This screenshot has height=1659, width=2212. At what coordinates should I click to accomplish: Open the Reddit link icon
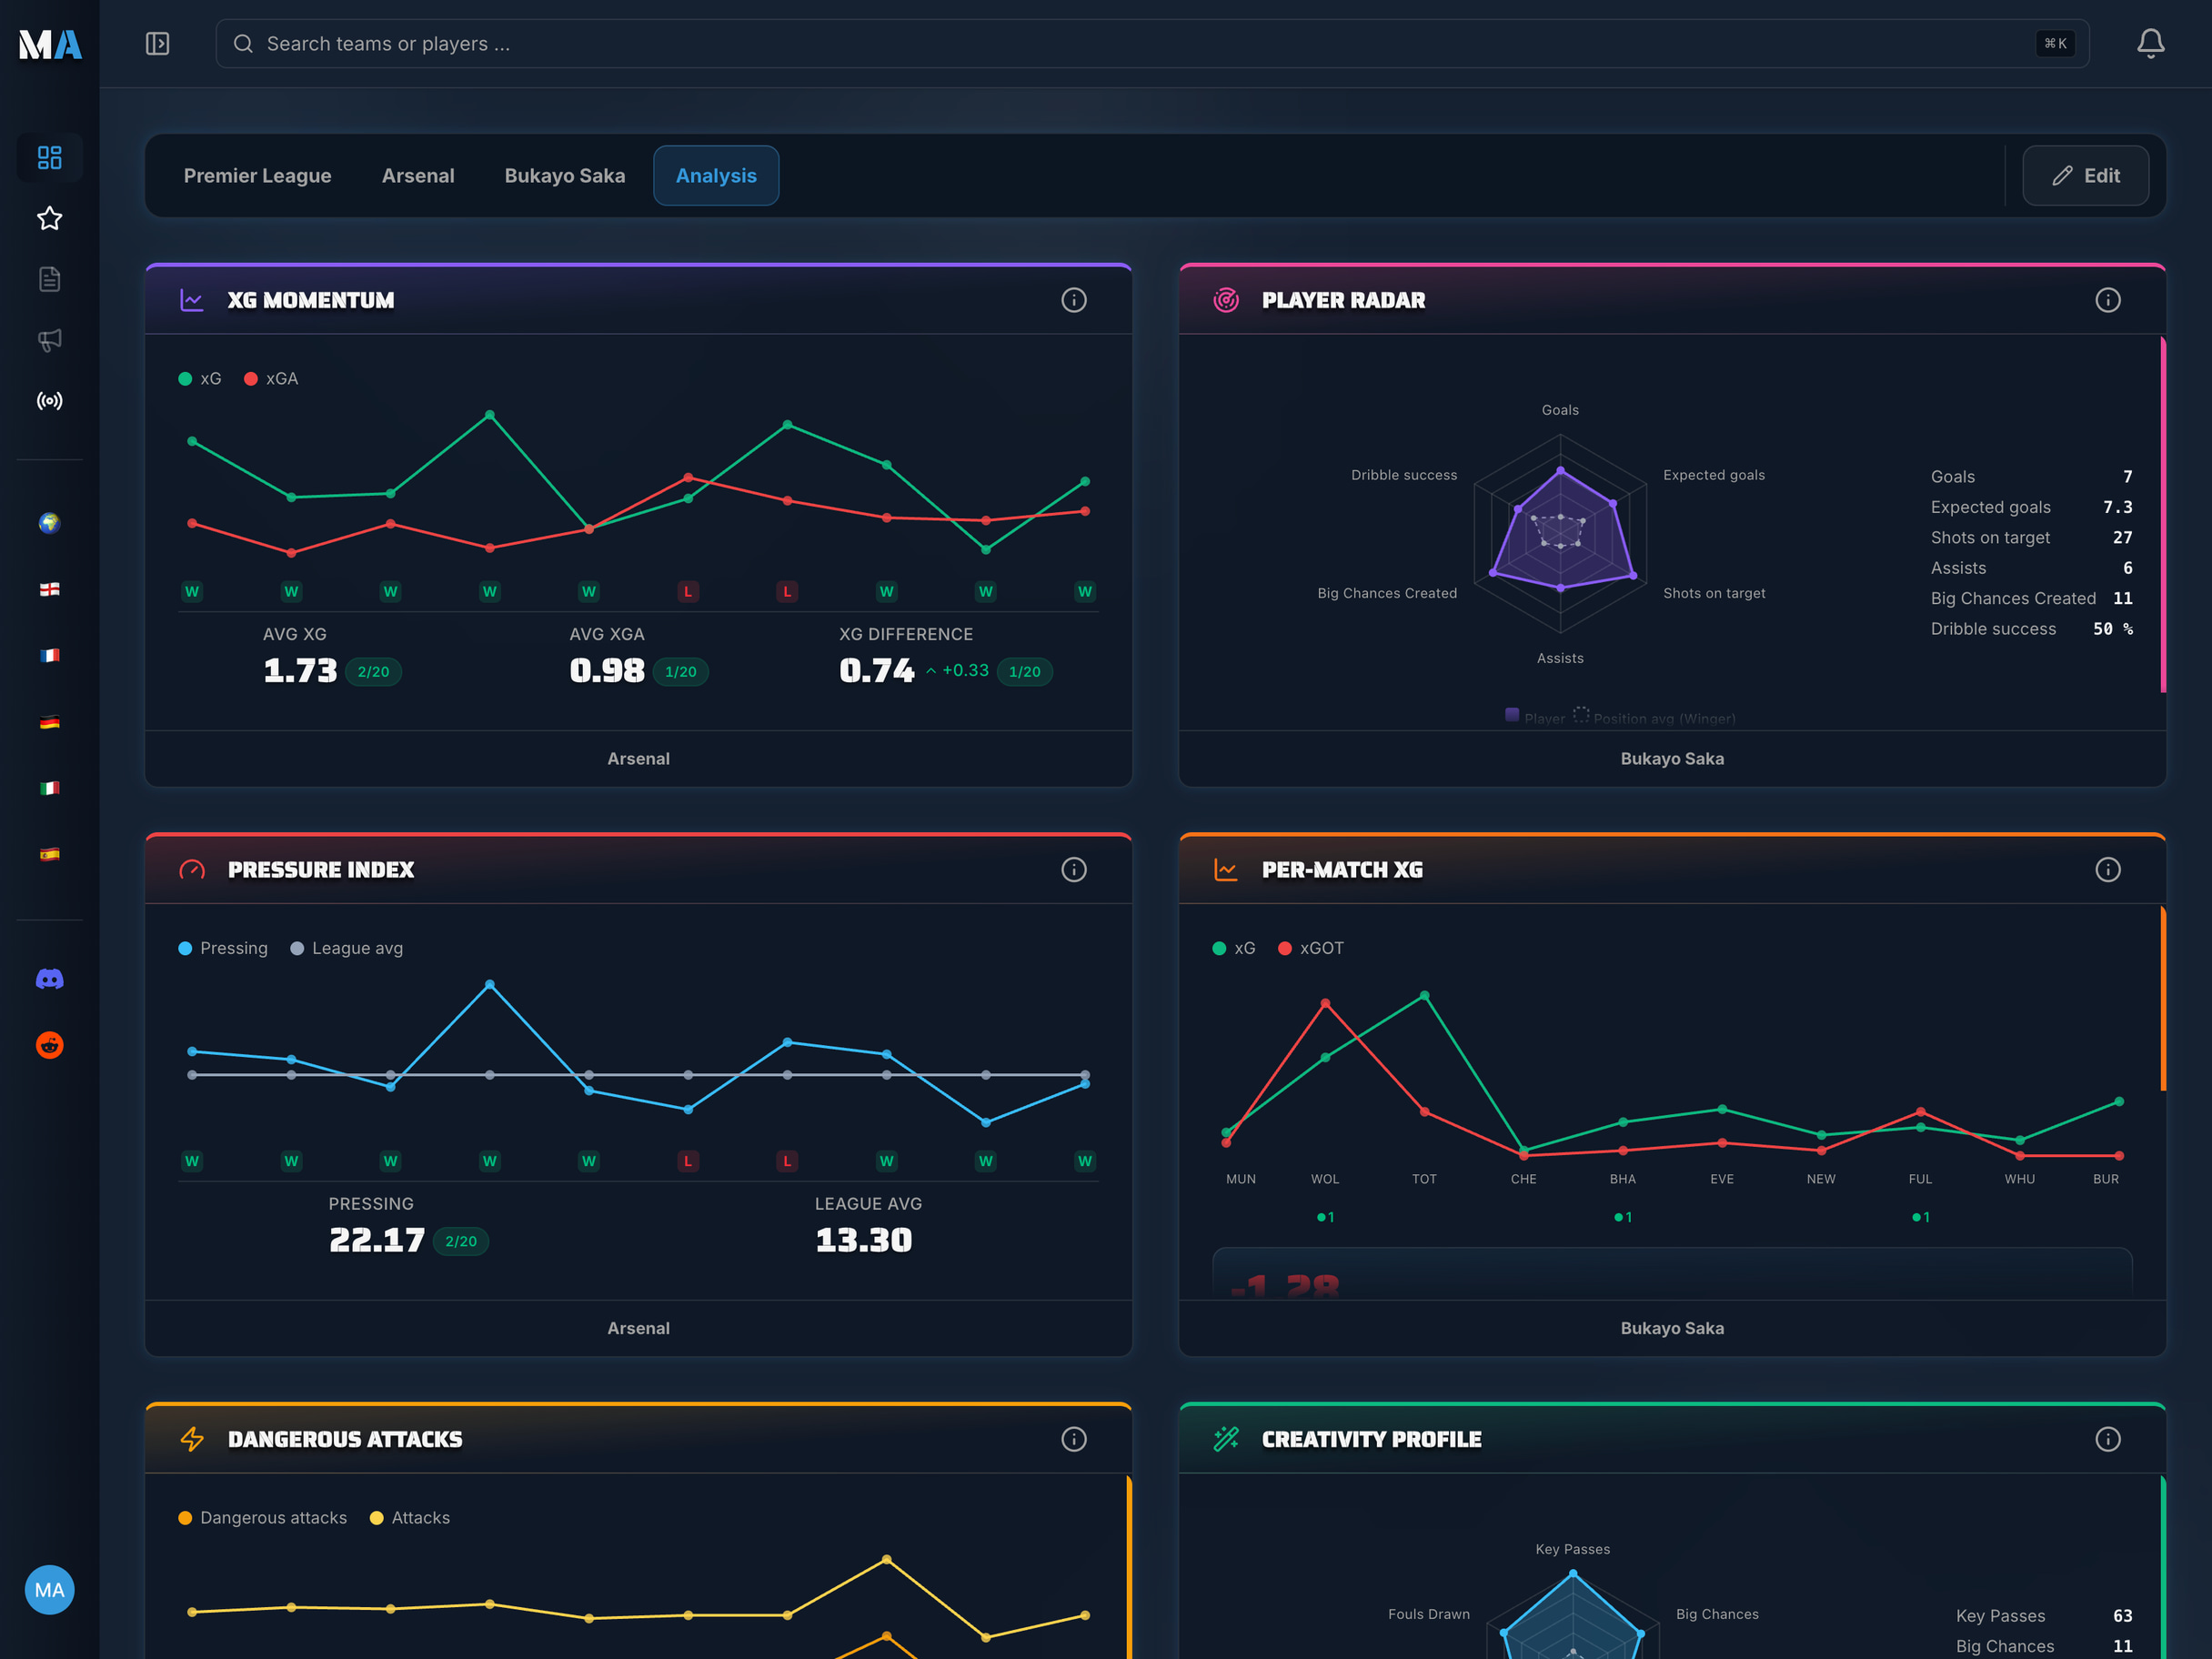(x=50, y=1045)
